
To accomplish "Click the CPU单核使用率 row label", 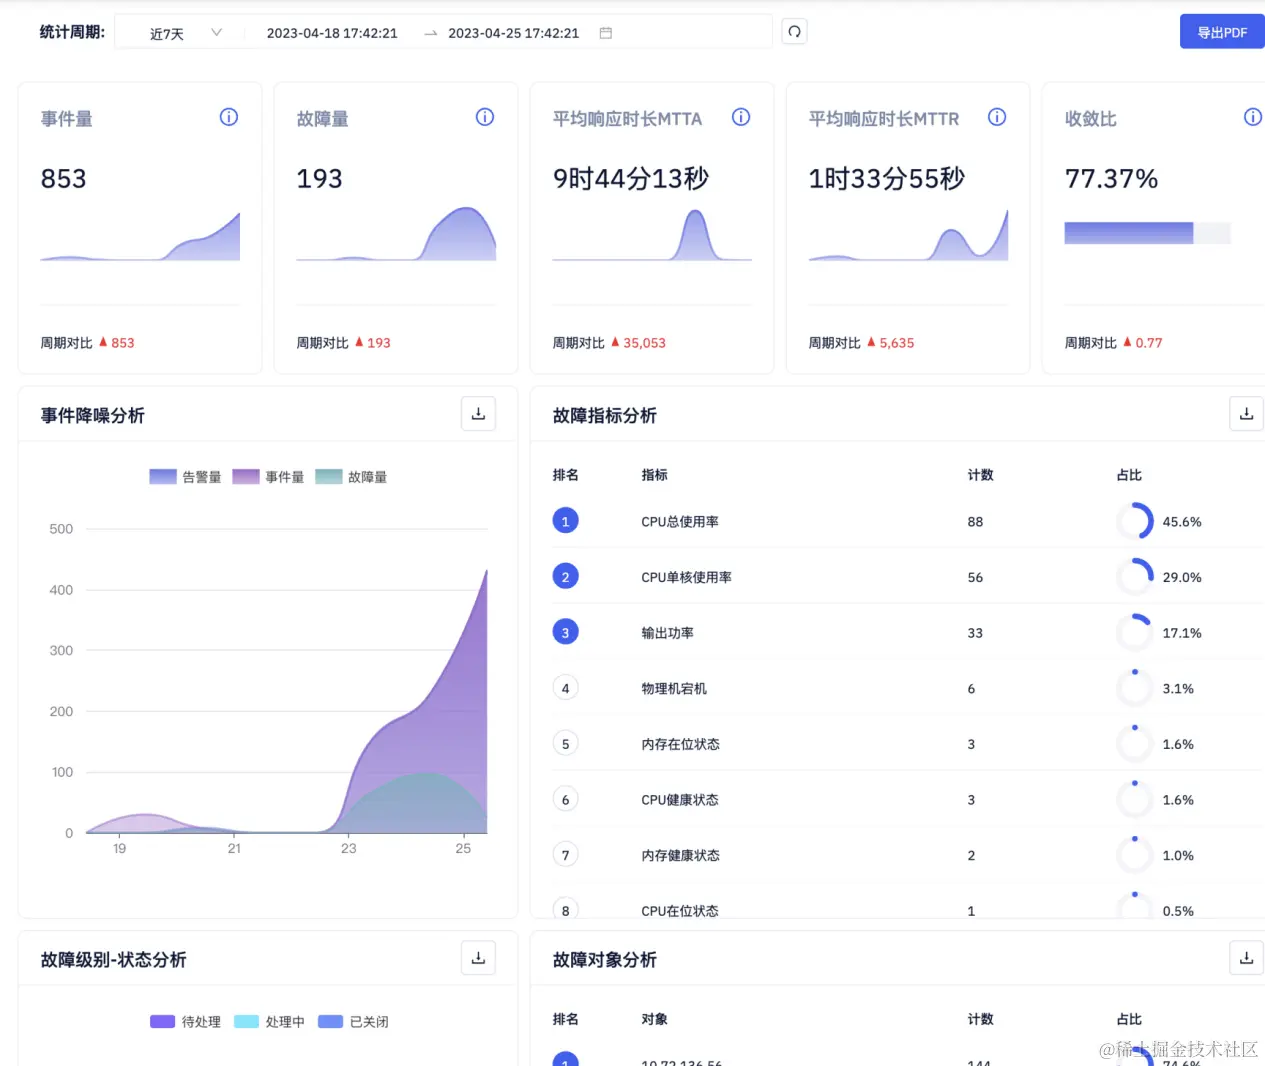I will point(686,577).
